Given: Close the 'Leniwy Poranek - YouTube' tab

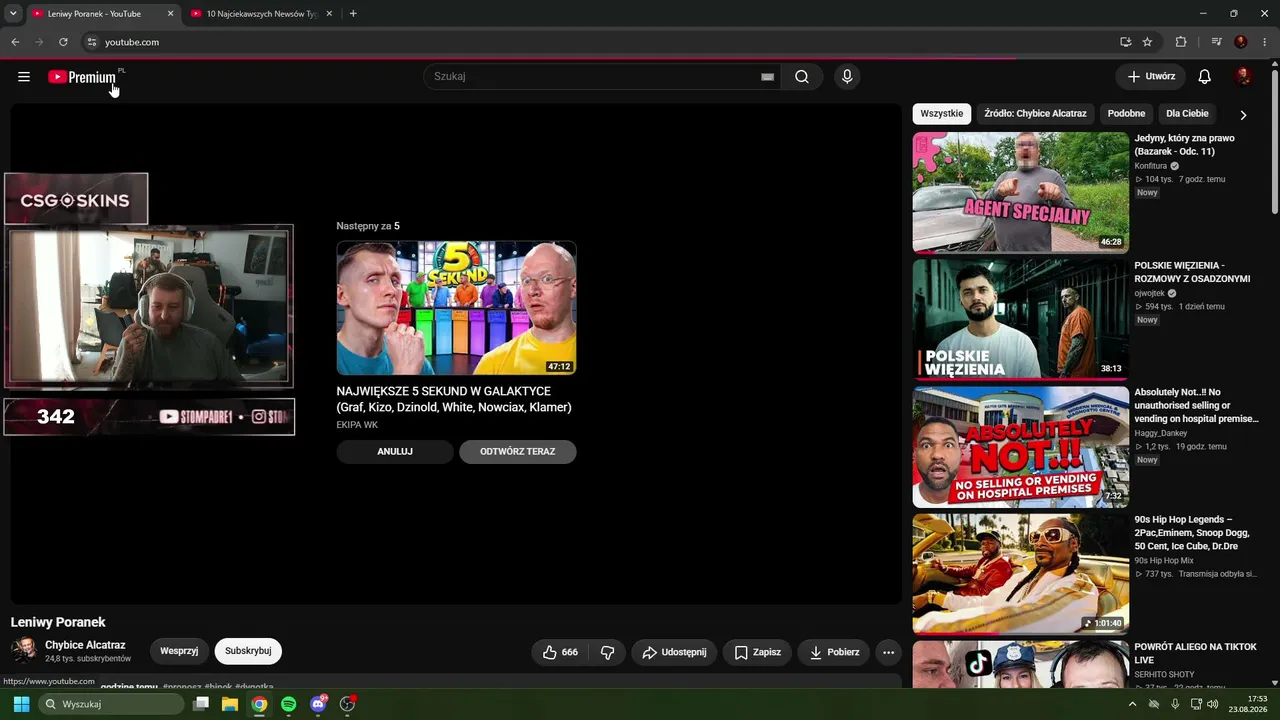Looking at the screenshot, I should (170, 14).
